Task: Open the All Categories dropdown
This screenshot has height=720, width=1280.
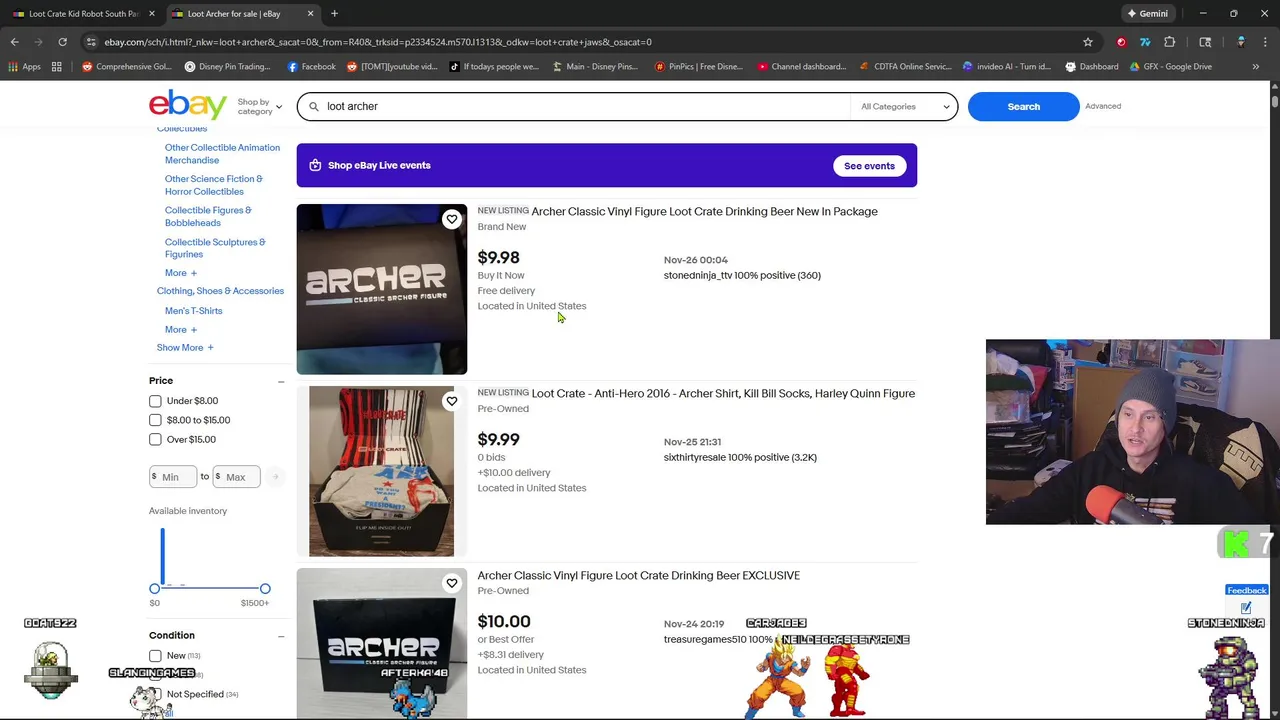Action: (x=905, y=106)
